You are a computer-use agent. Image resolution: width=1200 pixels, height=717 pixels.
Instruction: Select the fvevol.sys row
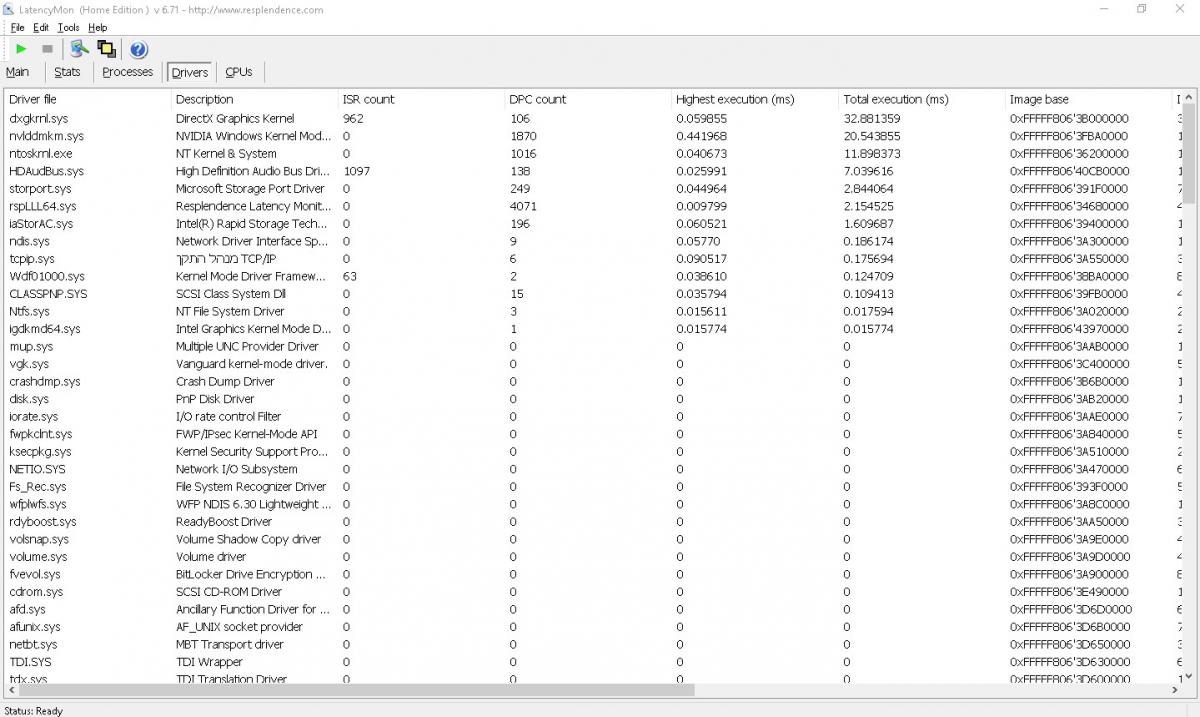(x=592, y=574)
